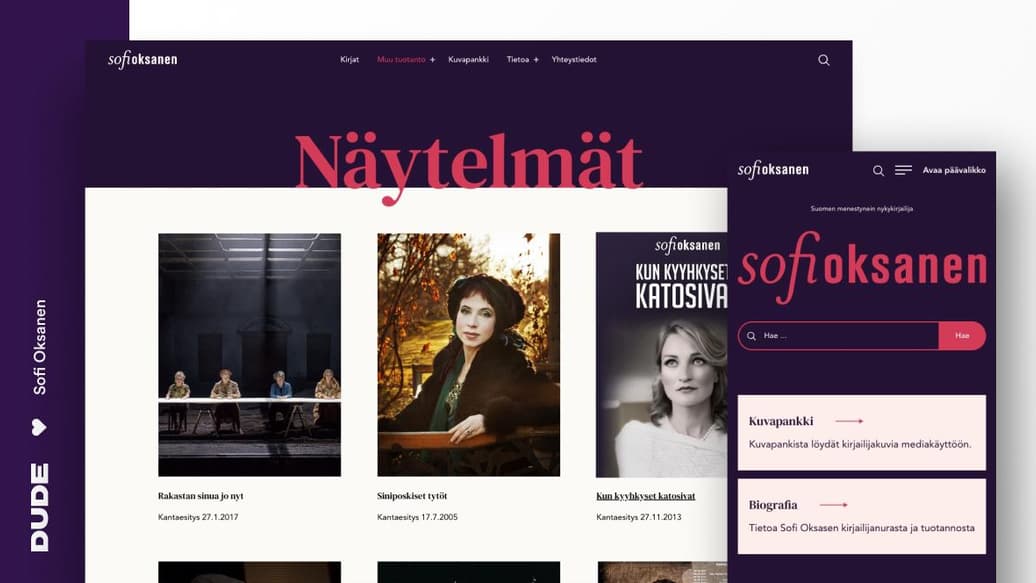Click the sofi oksanen logo in the desktop header
Screen dimensions: 1036x583
tap(143, 59)
